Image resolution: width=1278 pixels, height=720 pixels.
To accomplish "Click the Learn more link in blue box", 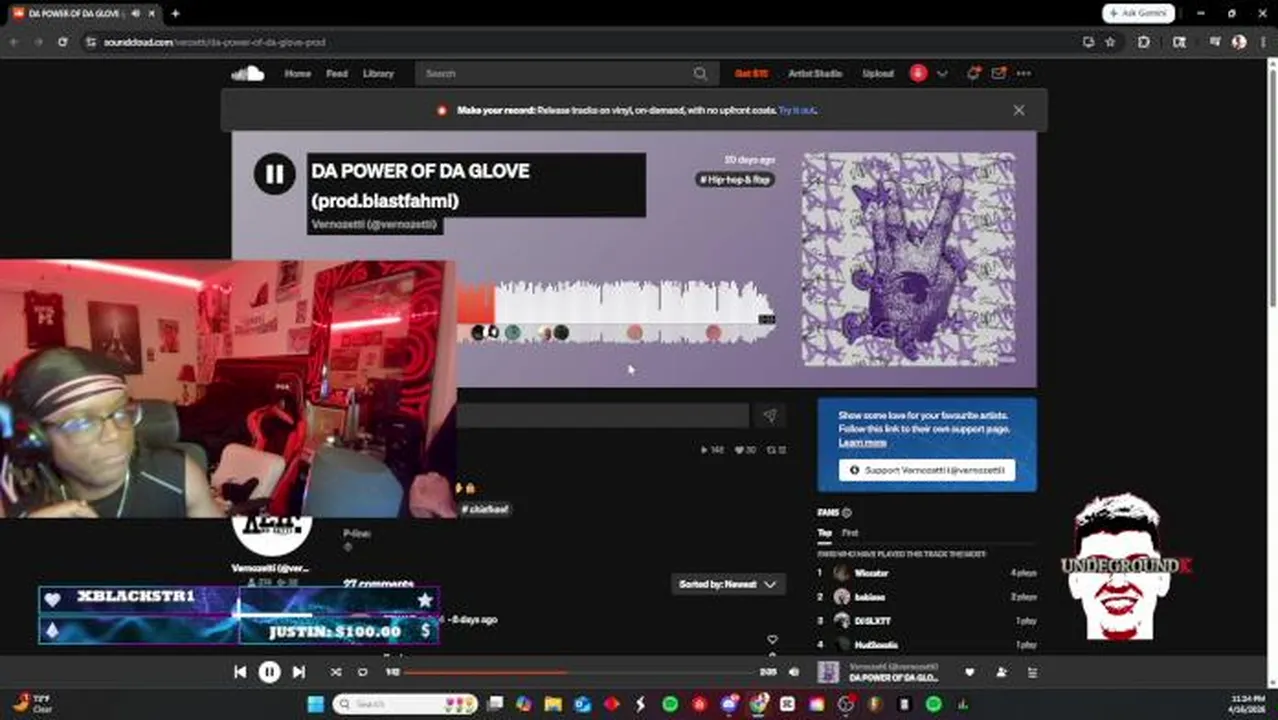I will (862, 442).
